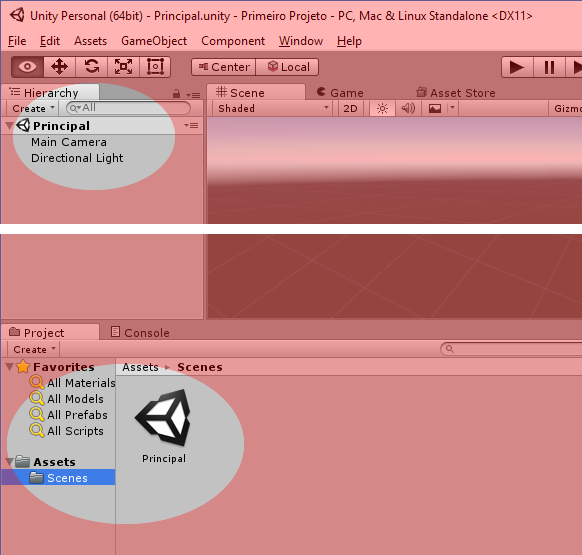582x555 pixels.
Task: Open the Window menu
Action: [x=301, y=41]
